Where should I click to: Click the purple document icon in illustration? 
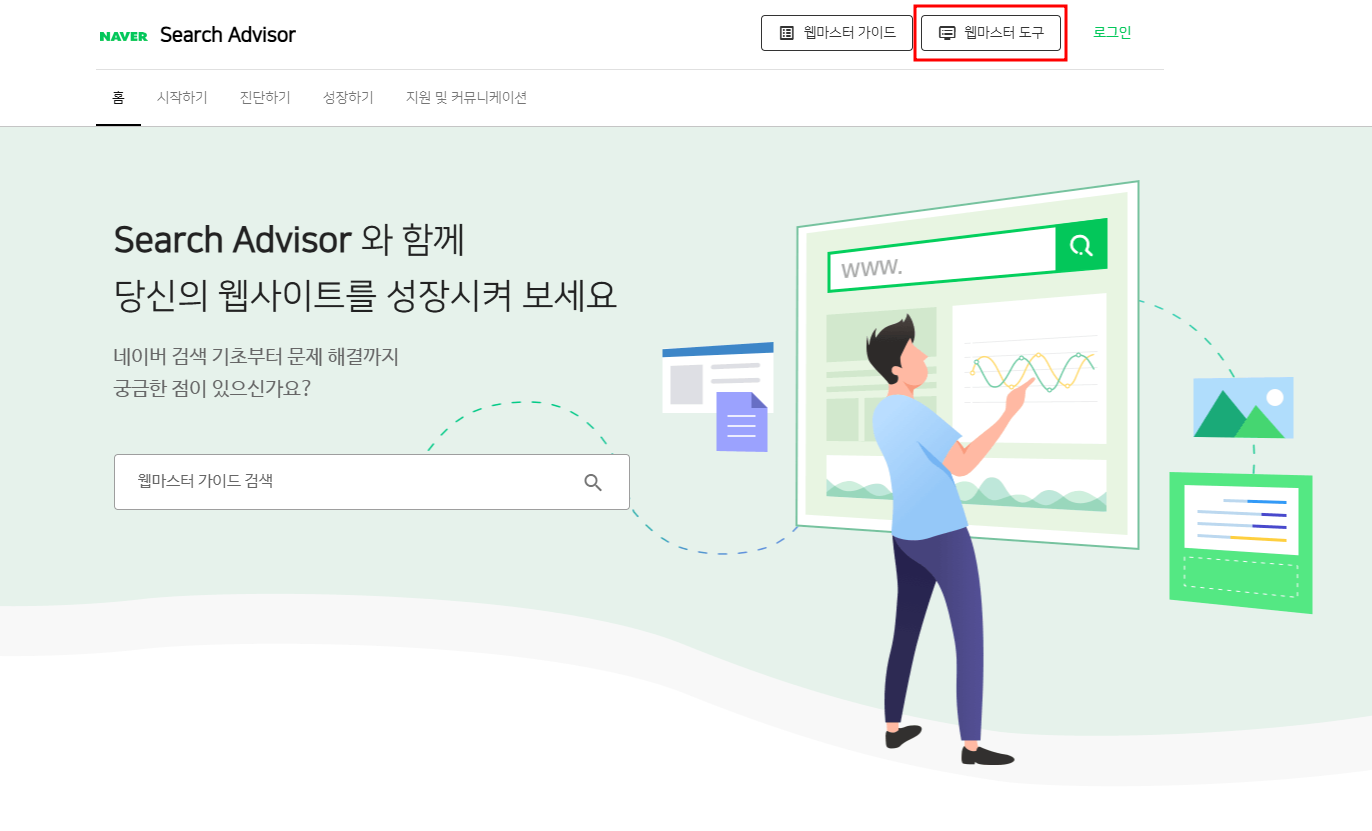742,421
